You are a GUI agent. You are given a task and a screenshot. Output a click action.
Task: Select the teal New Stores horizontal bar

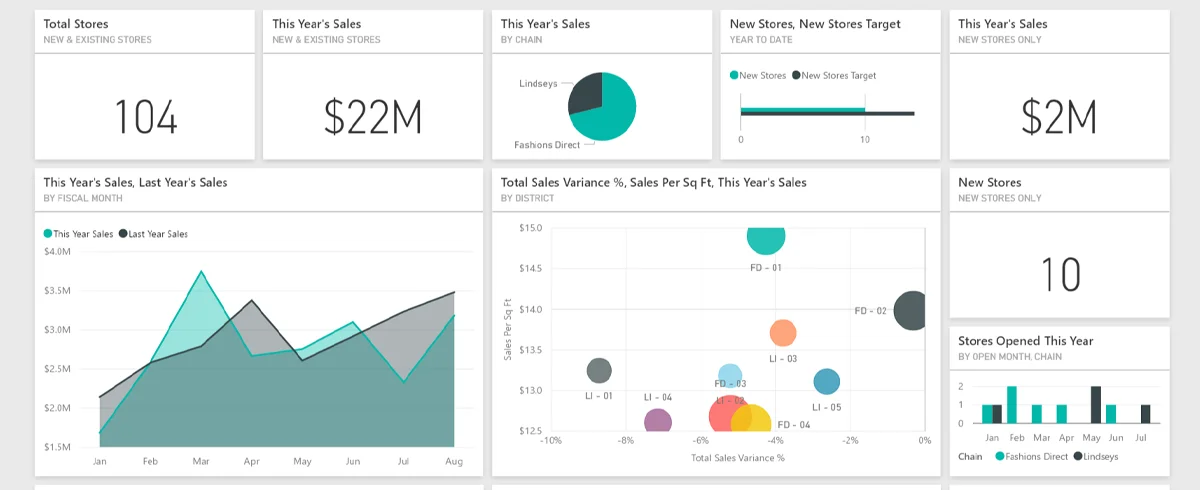pyautogui.click(x=803, y=108)
